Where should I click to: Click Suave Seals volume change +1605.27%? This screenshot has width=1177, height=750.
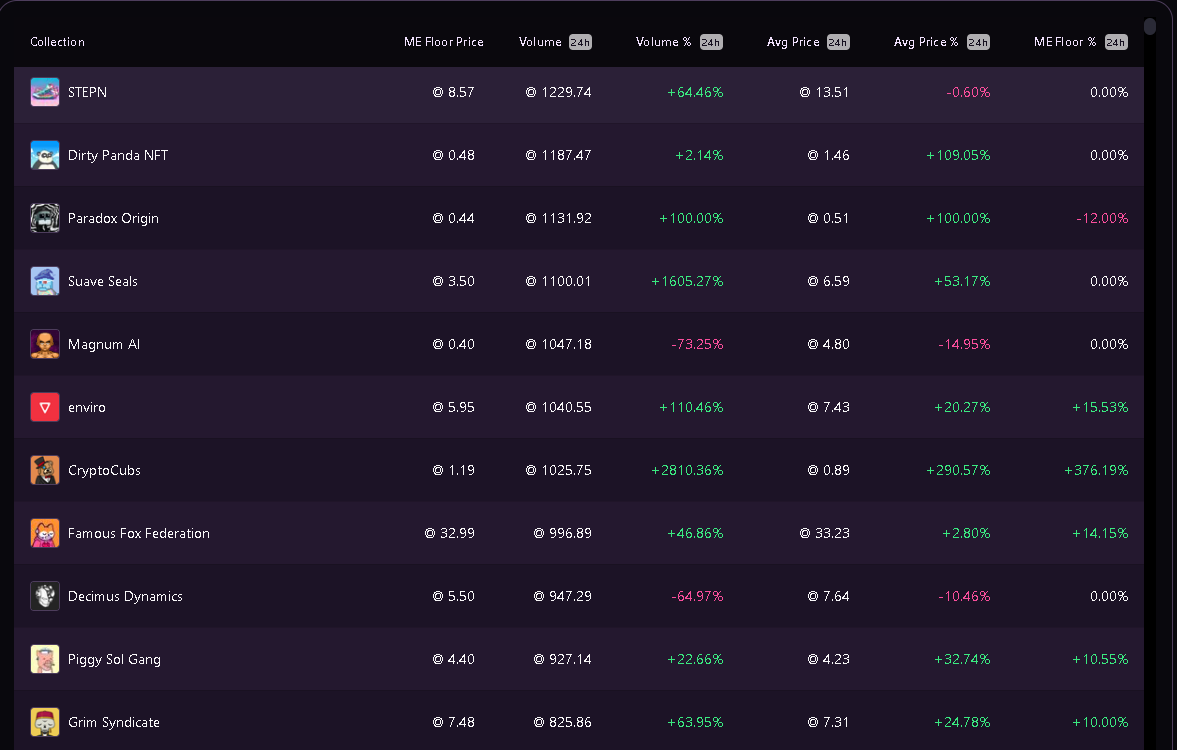click(687, 282)
